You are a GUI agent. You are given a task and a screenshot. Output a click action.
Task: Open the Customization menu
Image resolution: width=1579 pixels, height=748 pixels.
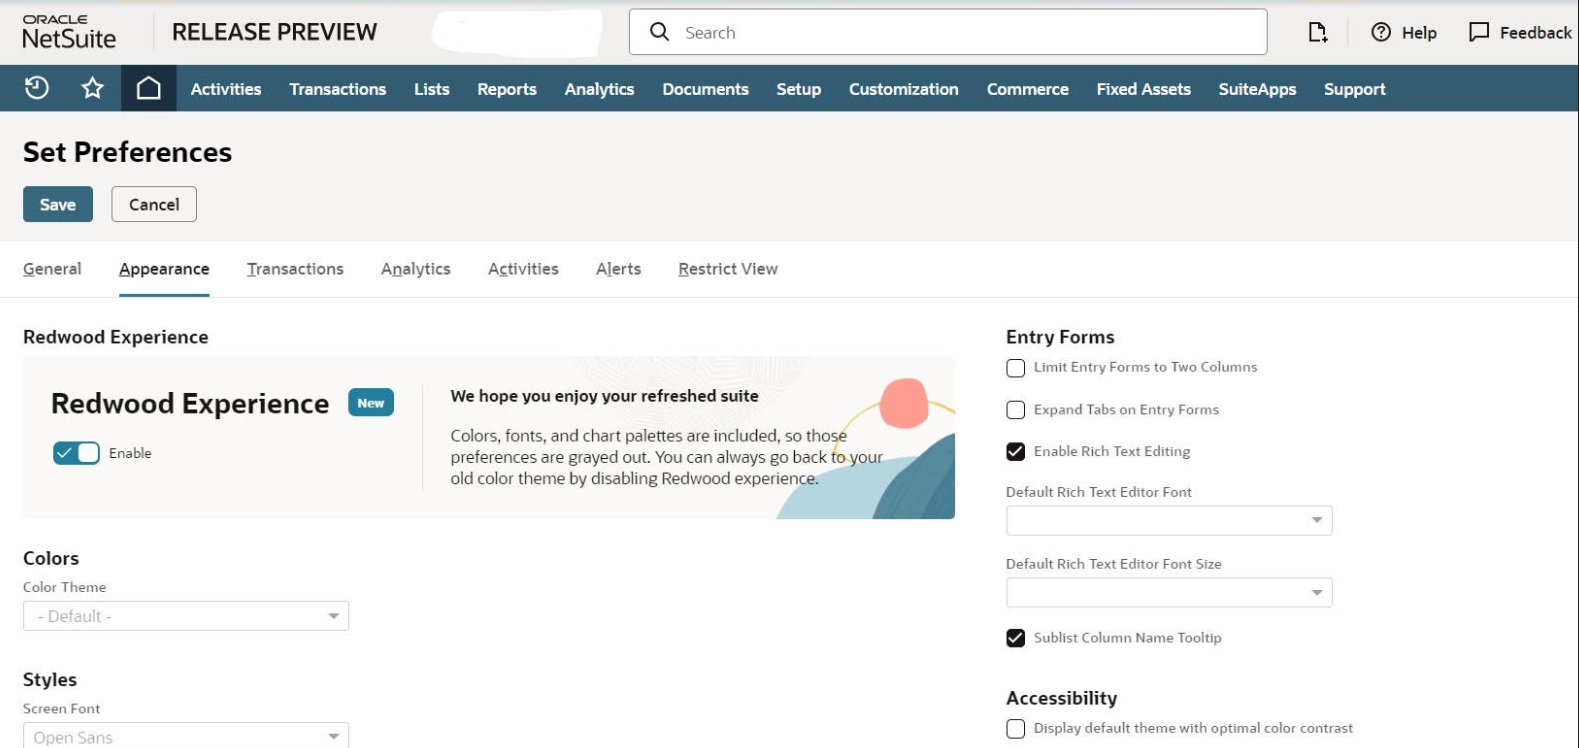[x=904, y=89]
